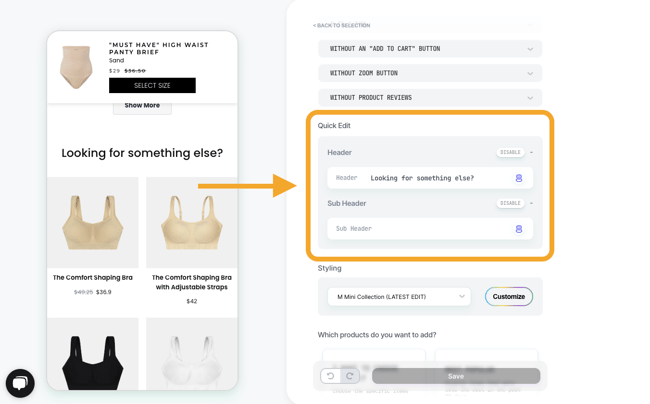Click the Customize styling button
The height and width of the screenshot is (404, 650).
508,297
